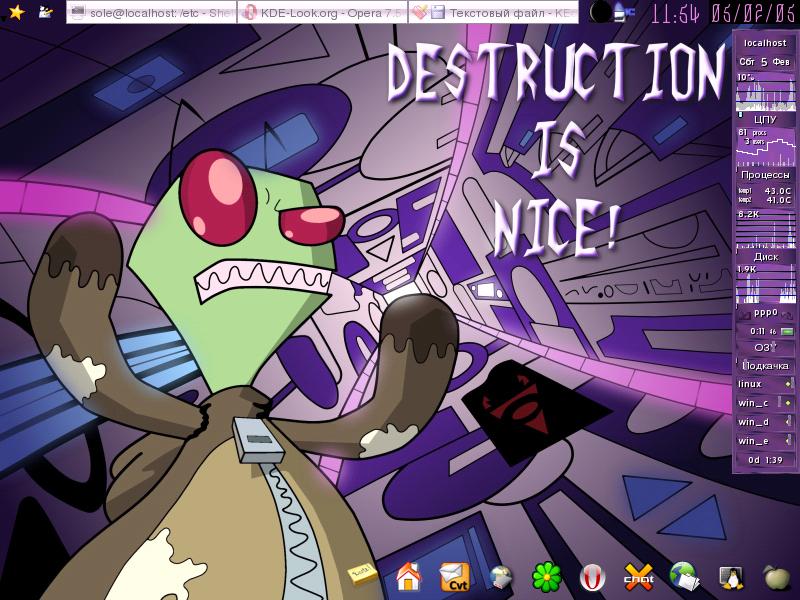
Task: Click the 05/02/05 date display
Action: 753,13
